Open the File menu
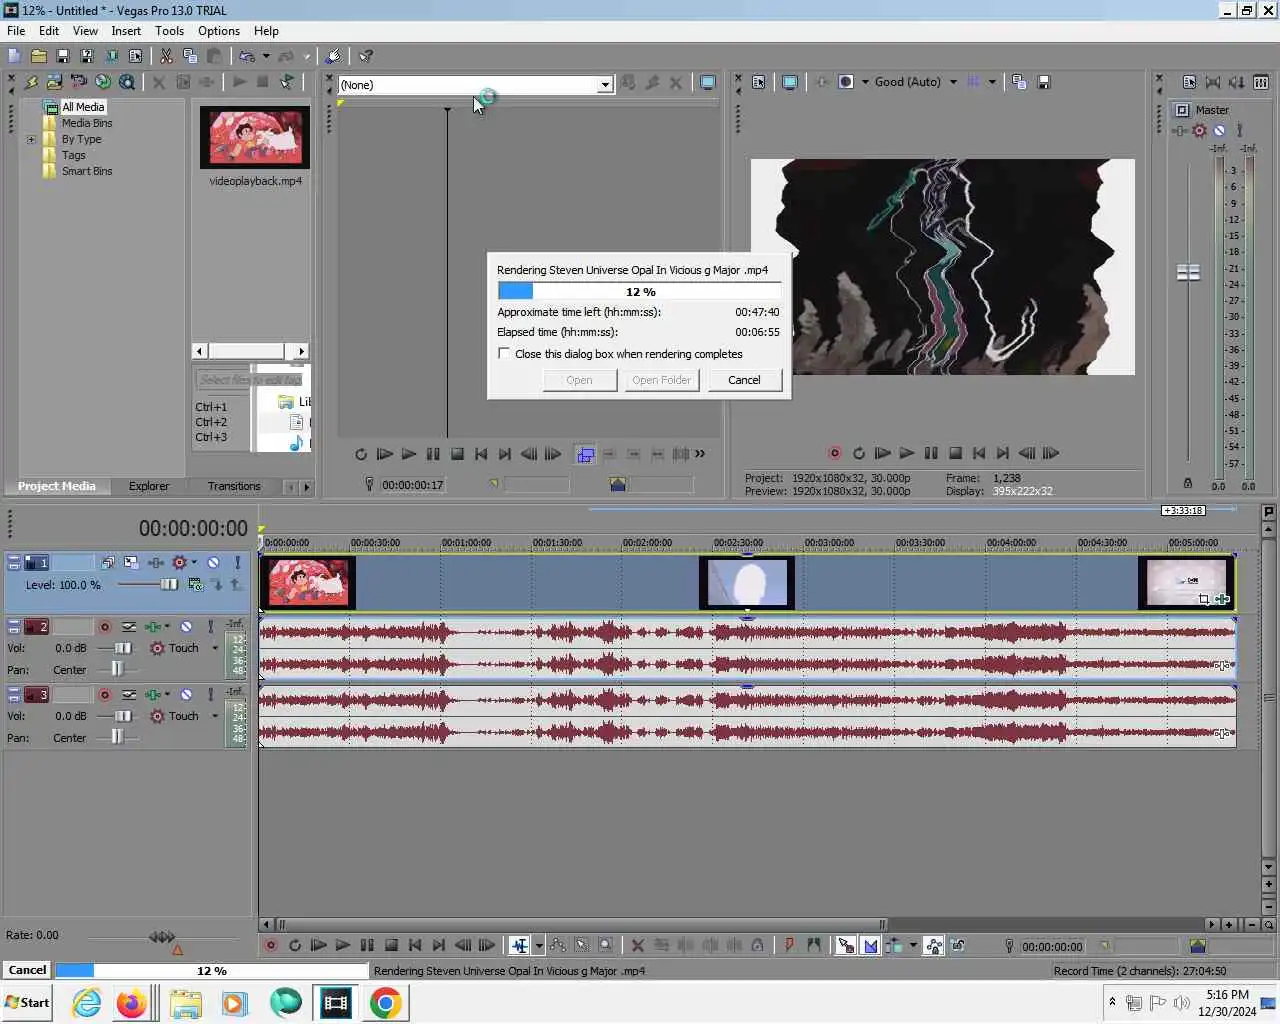Image resolution: width=1280 pixels, height=1024 pixels. (16, 31)
